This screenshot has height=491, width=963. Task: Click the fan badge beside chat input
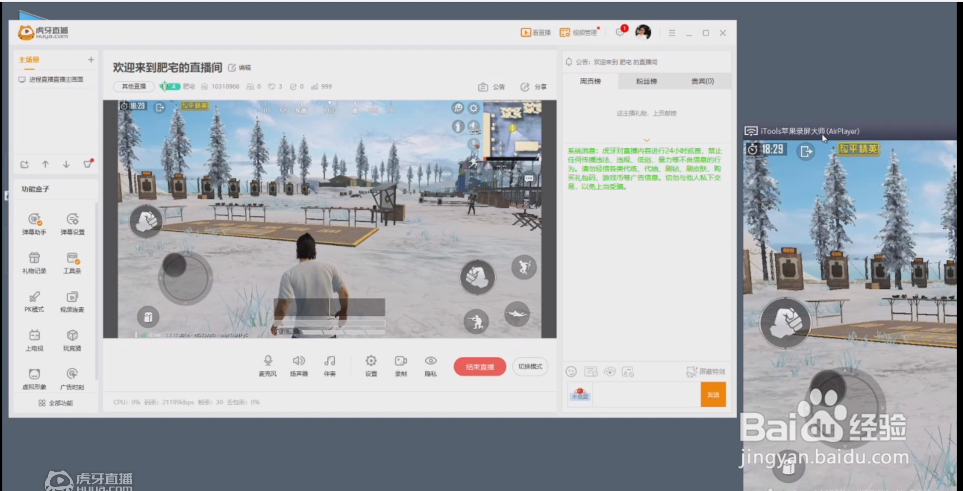click(x=579, y=395)
